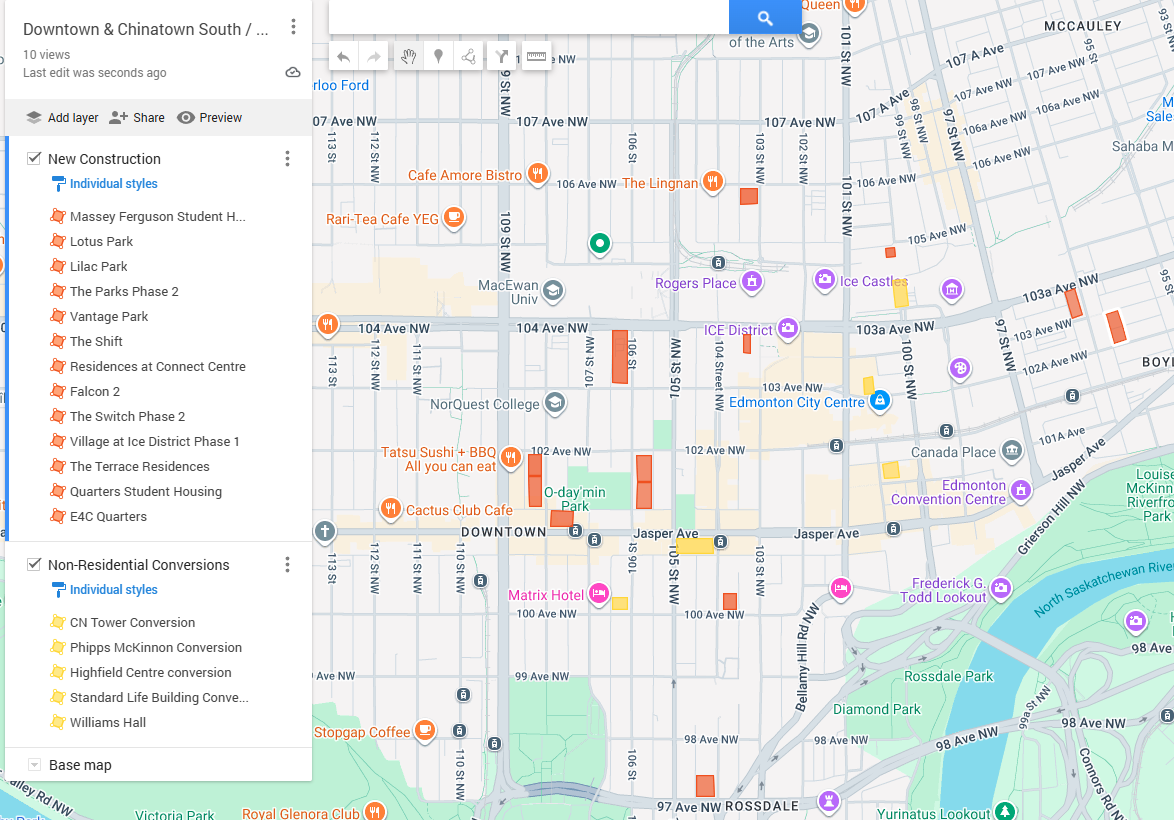Image resolution: width=1174 pixels, height=820 pixels.
Task: Uncheck the New Construction layer checkbox
Action: (x=34, y=158)
